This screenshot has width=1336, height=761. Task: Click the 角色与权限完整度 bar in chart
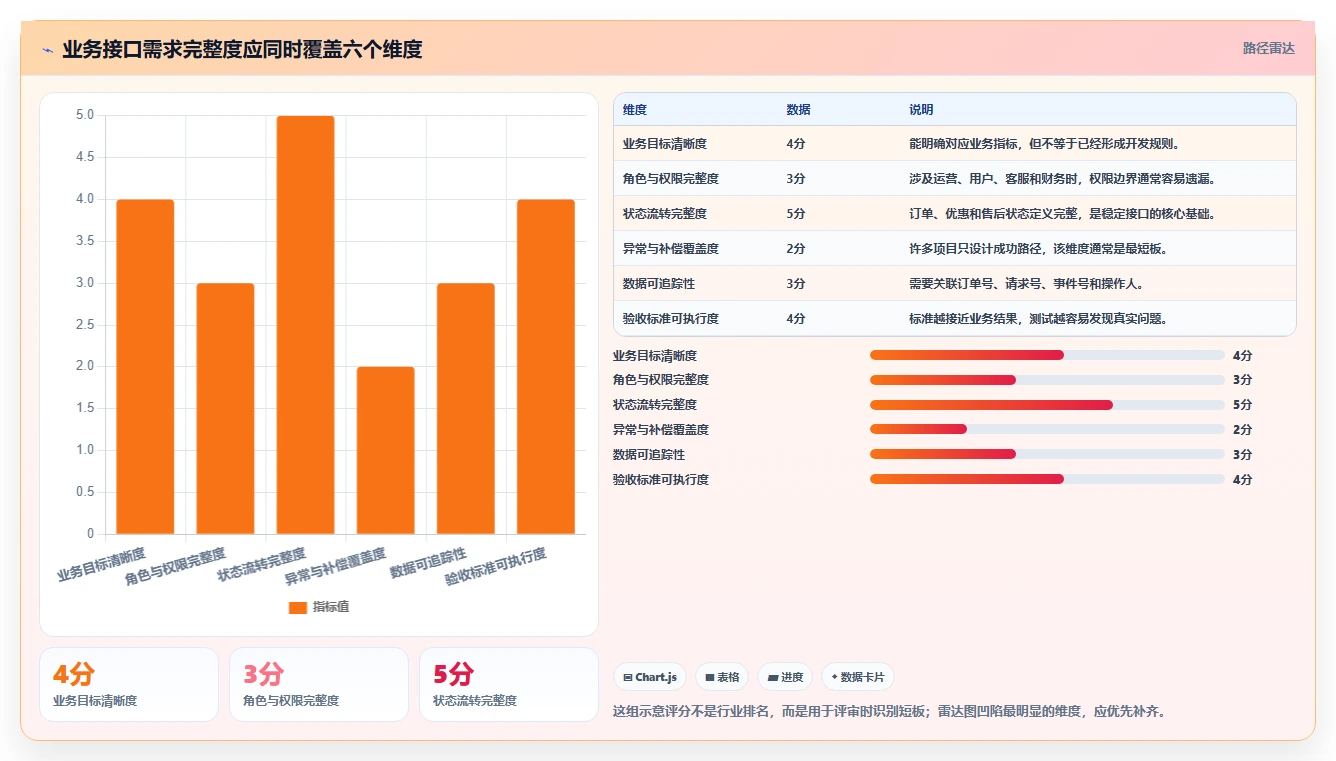point(225,408)
